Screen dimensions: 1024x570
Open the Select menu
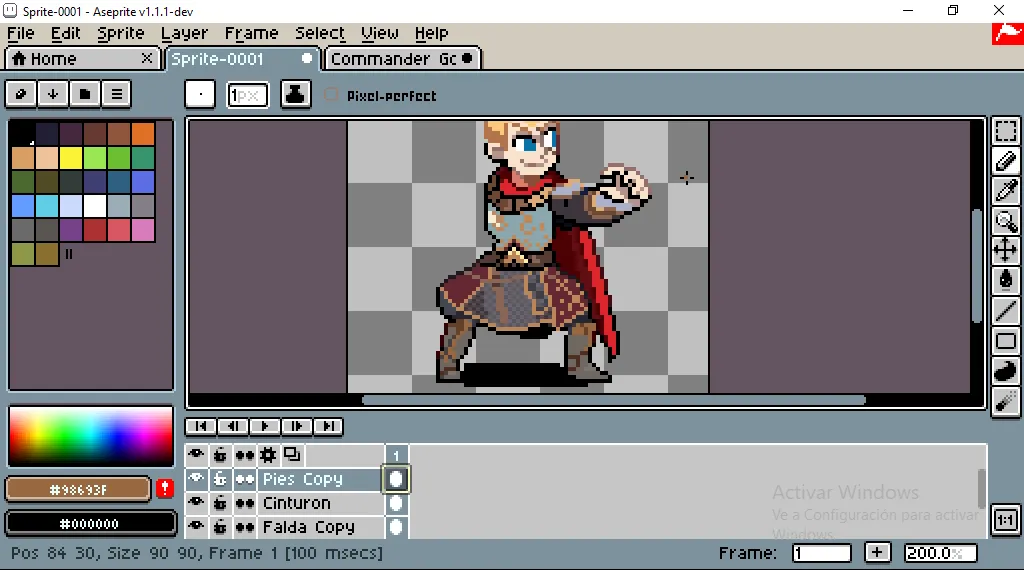(x=320, y=33)
